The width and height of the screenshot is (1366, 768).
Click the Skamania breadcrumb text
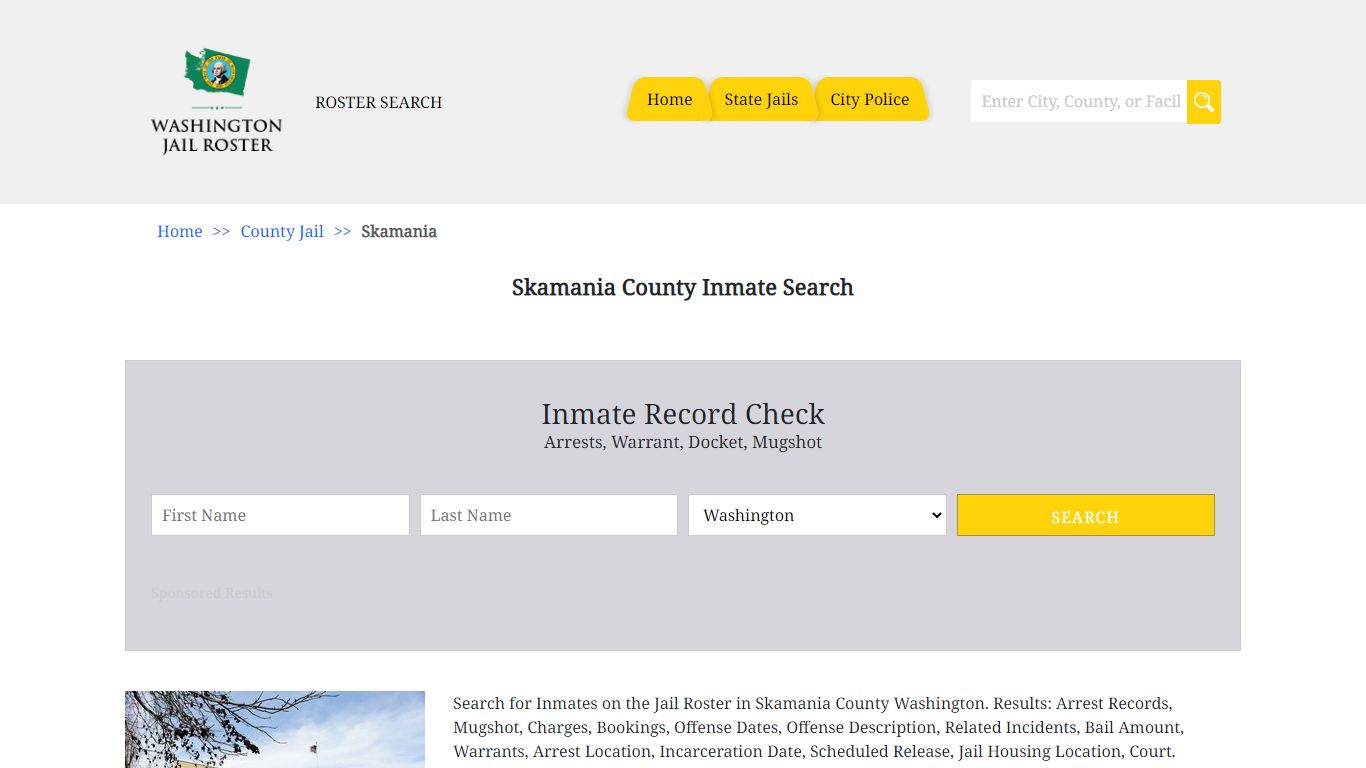399,231
